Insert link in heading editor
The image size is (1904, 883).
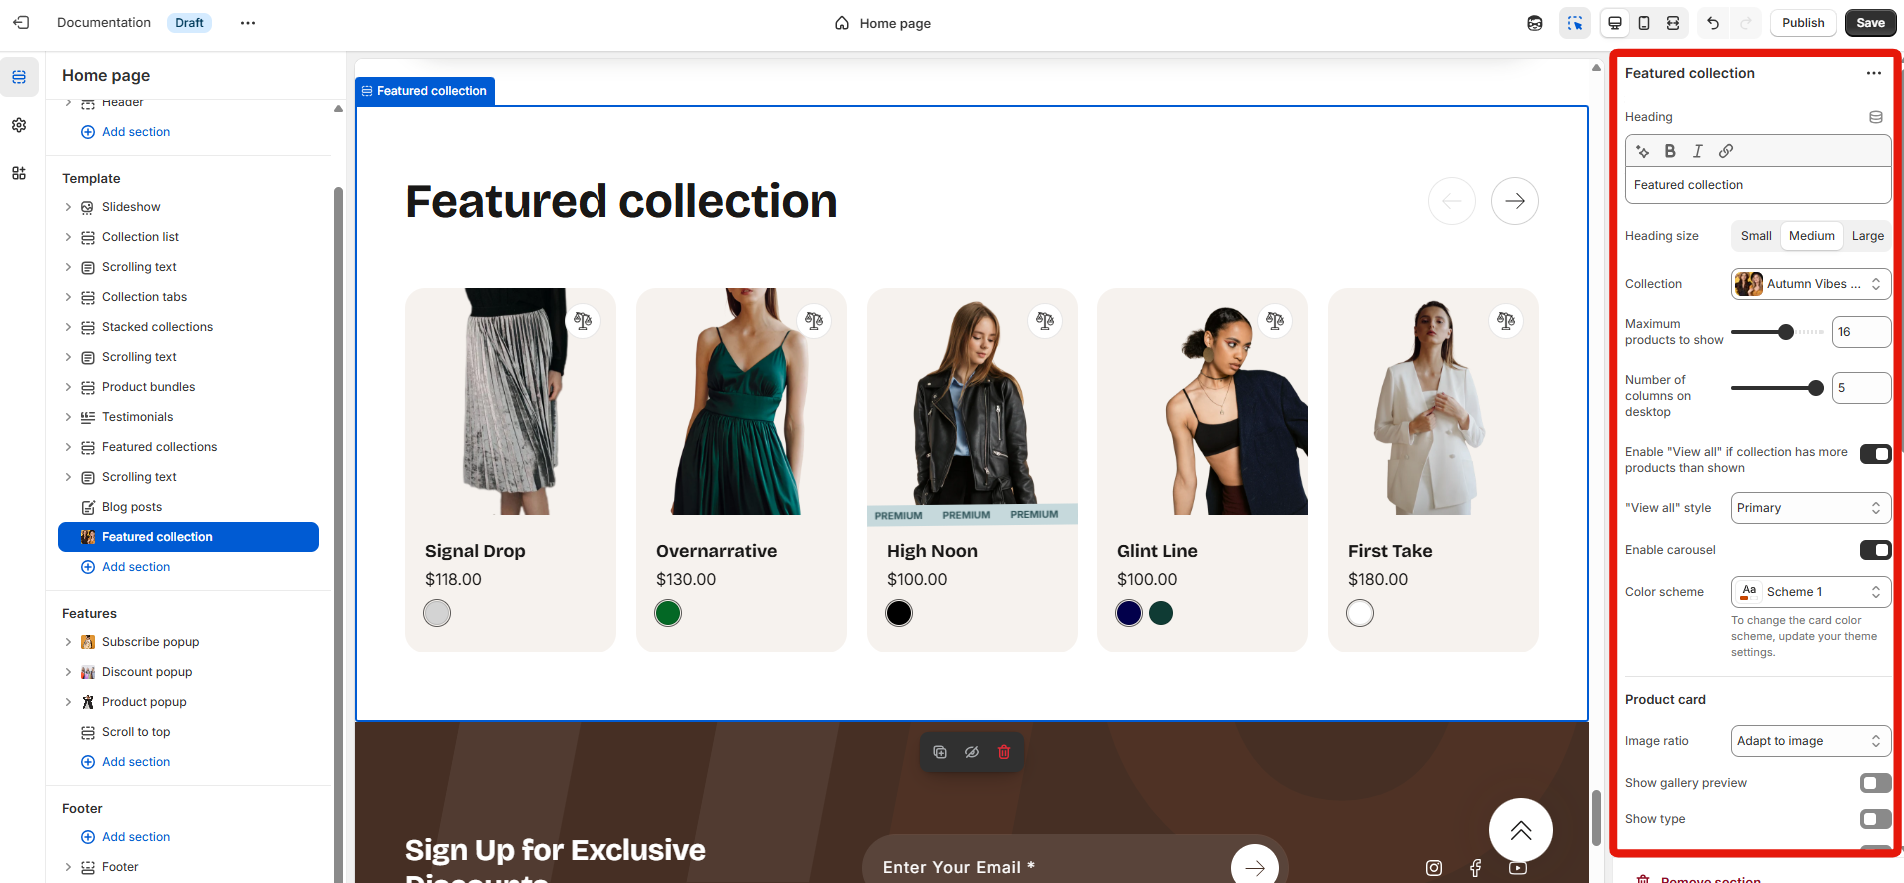coord(1726,151)
